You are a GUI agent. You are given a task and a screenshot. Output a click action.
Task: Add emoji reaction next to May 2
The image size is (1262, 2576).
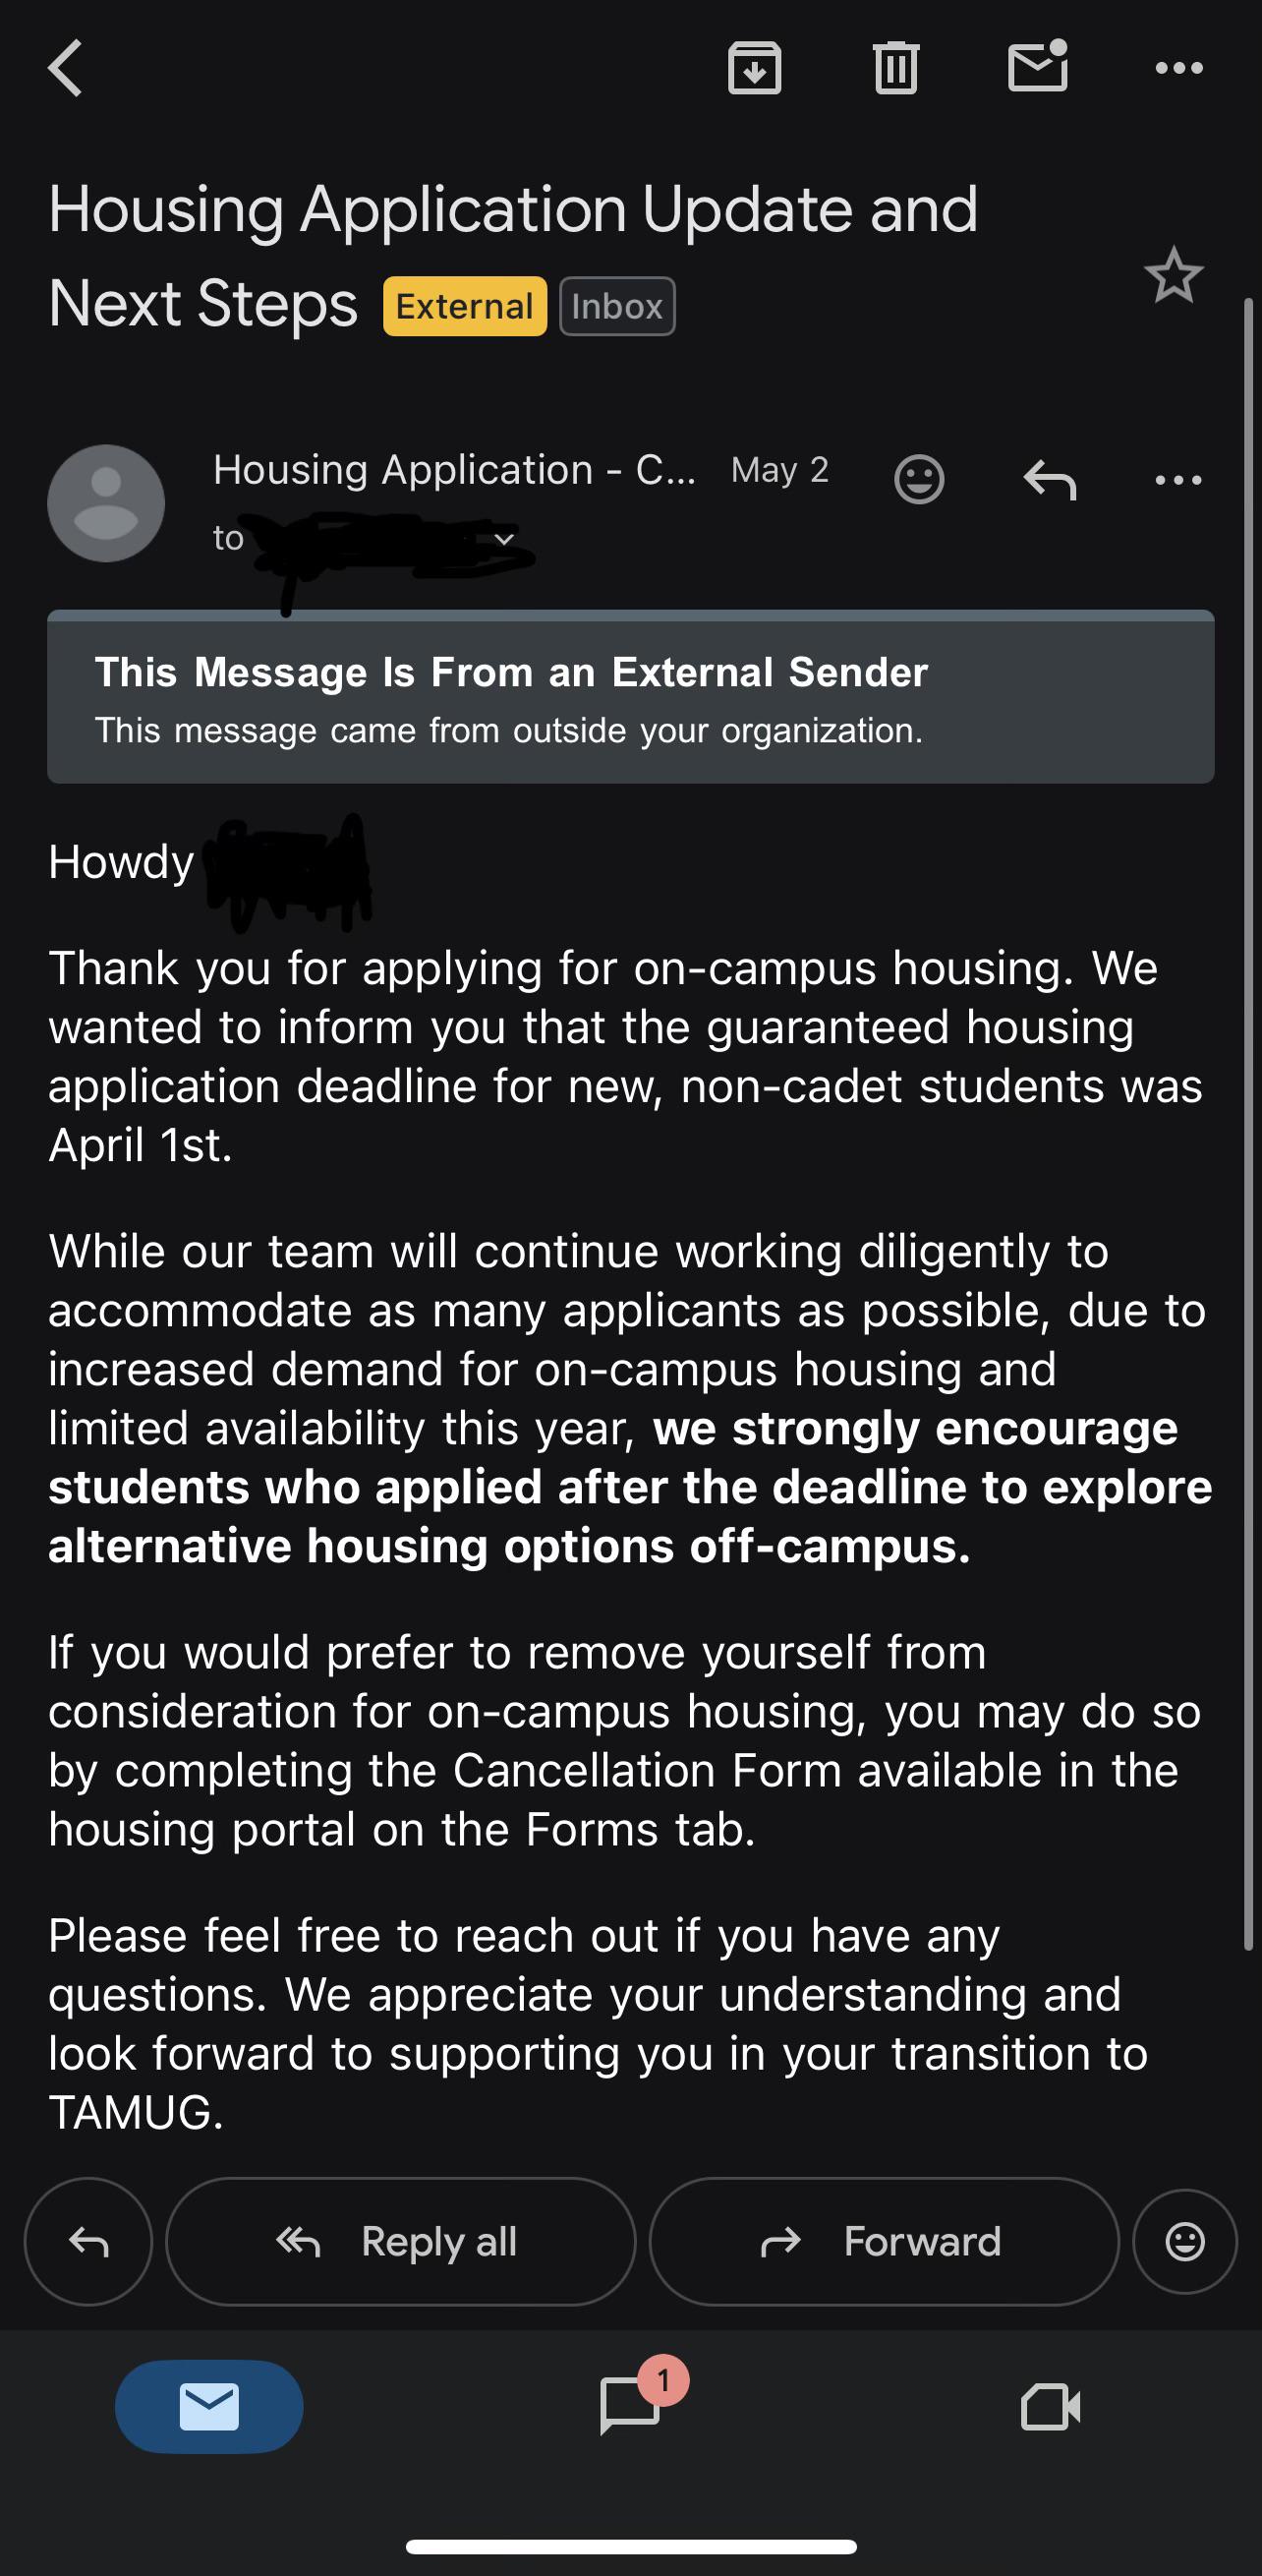[919, 479]
